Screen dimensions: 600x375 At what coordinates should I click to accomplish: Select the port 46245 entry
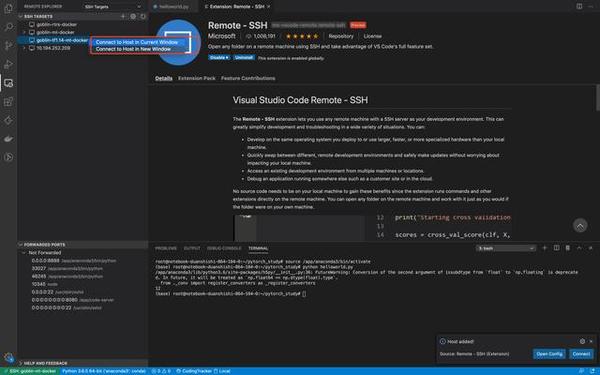click(67, 276)
